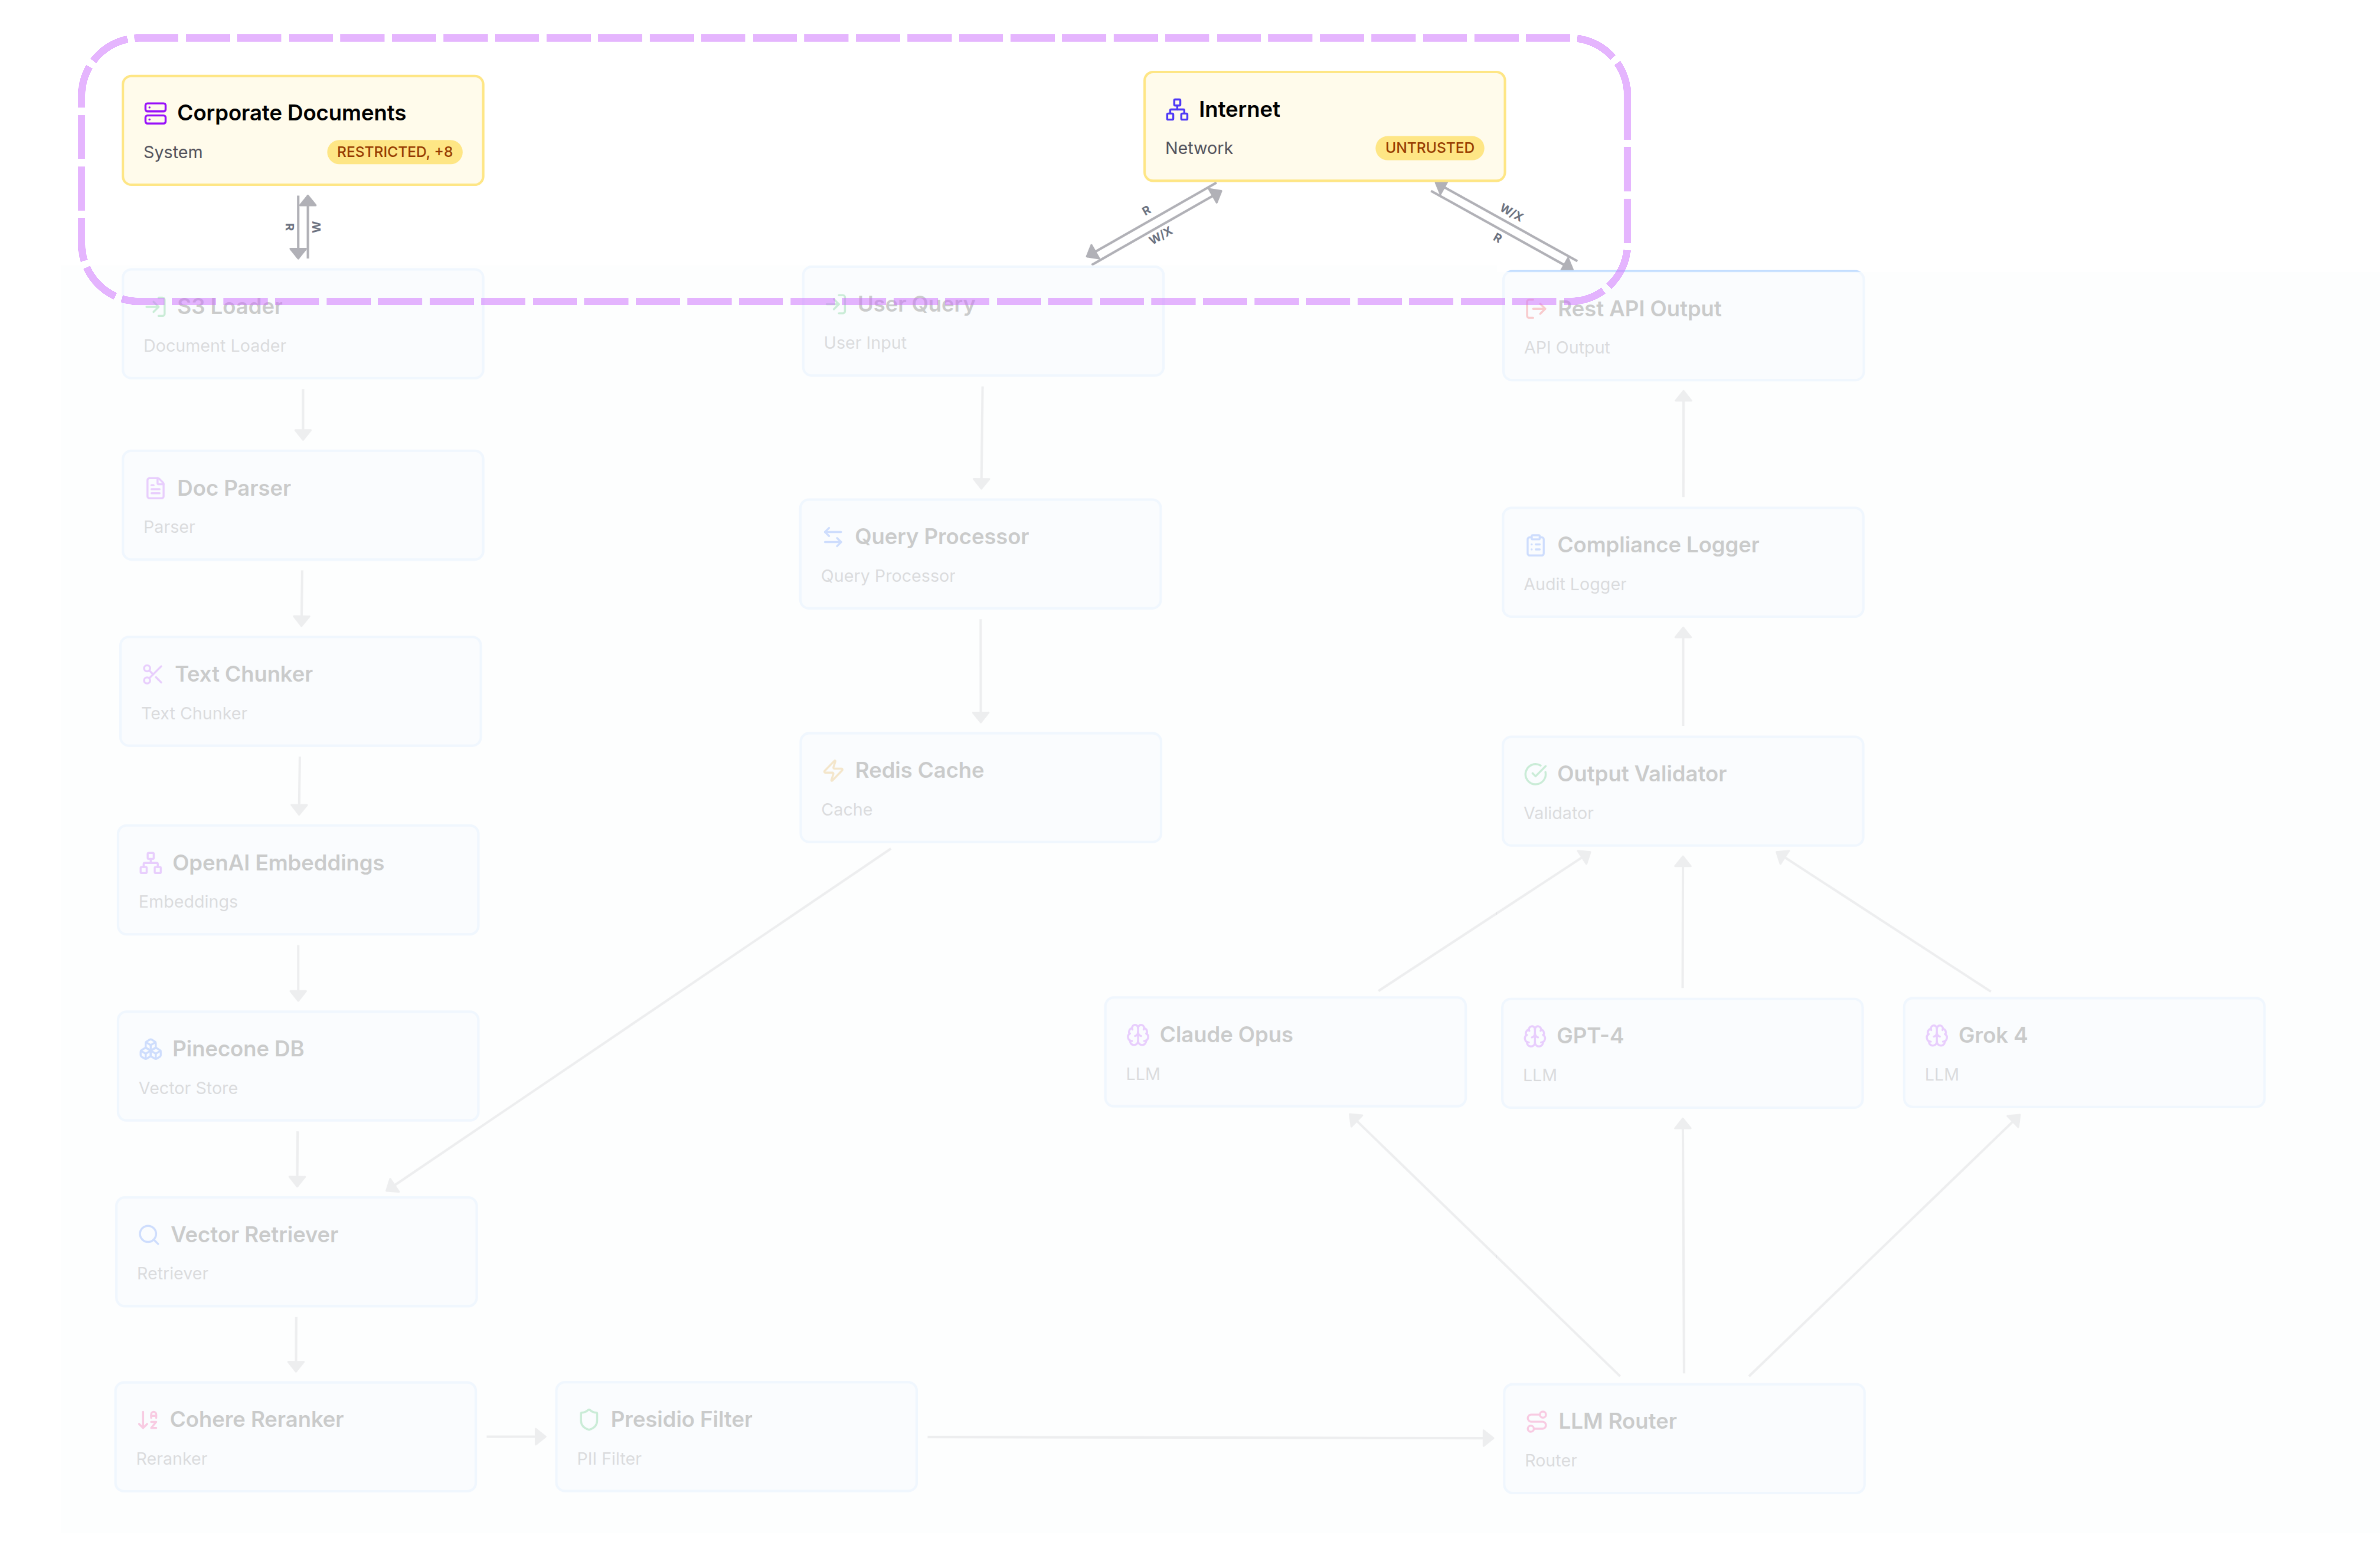Viewport: 2380px width, 1565px height.
Task: Select the OpenAI Embeddings node
Action: coord(298,880)
